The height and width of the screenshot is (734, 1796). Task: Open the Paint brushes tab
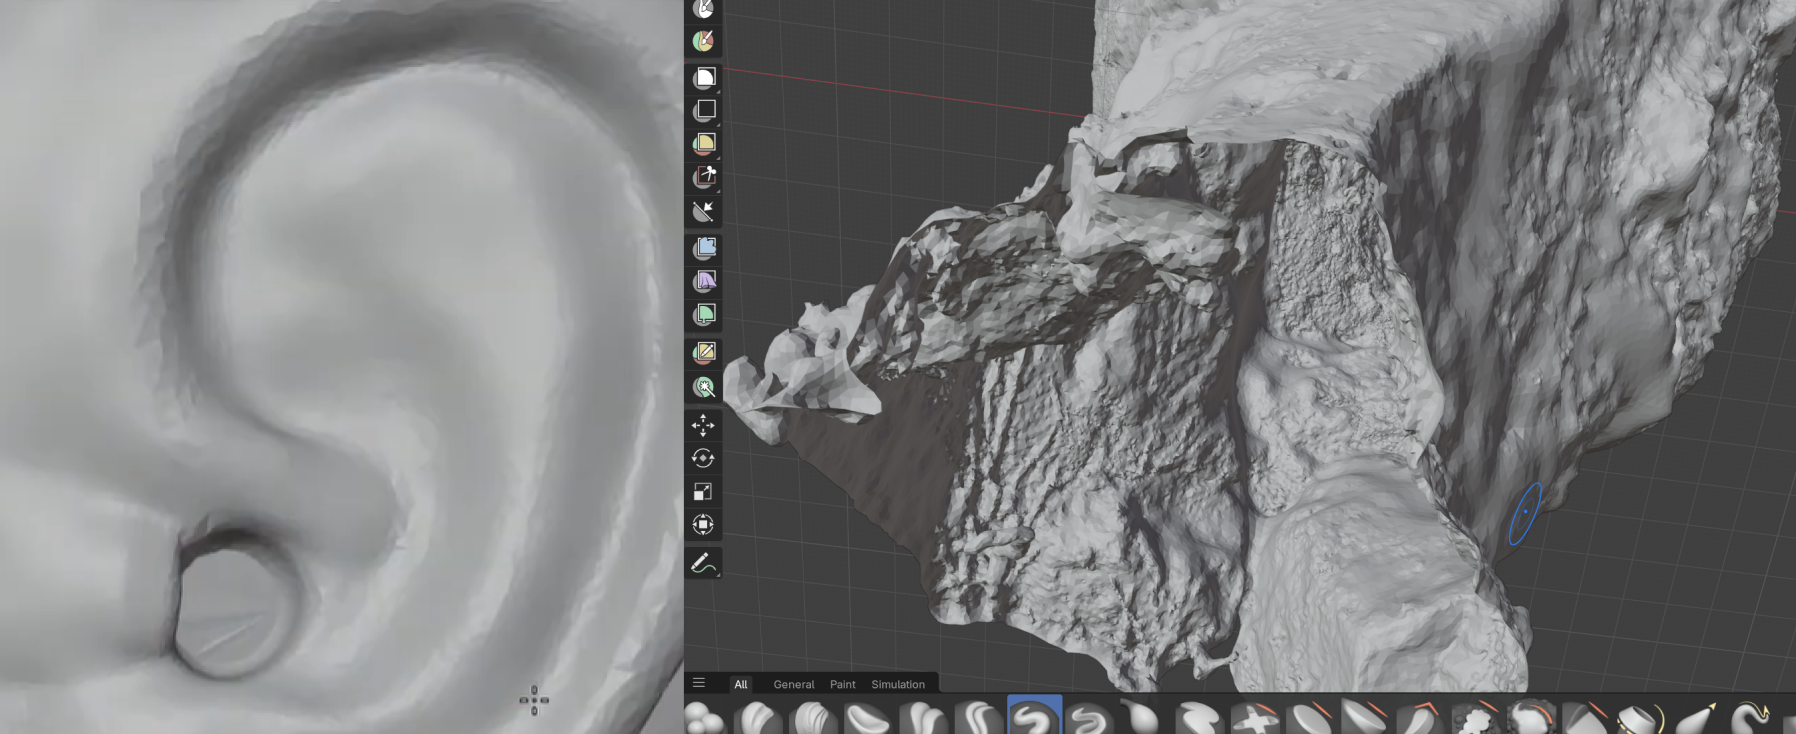pos(843,684)
